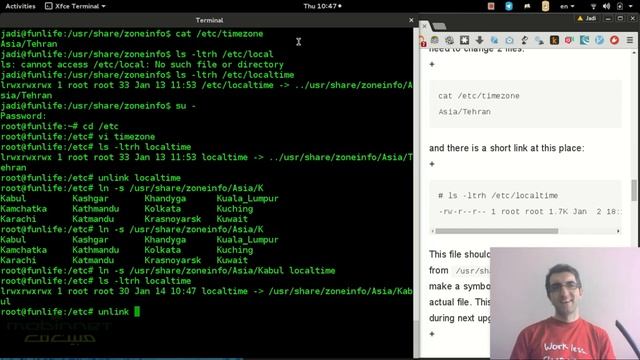Click the 'cat /etc/timezone' code line in browser

pyautogui.click(x=479, y=96)
